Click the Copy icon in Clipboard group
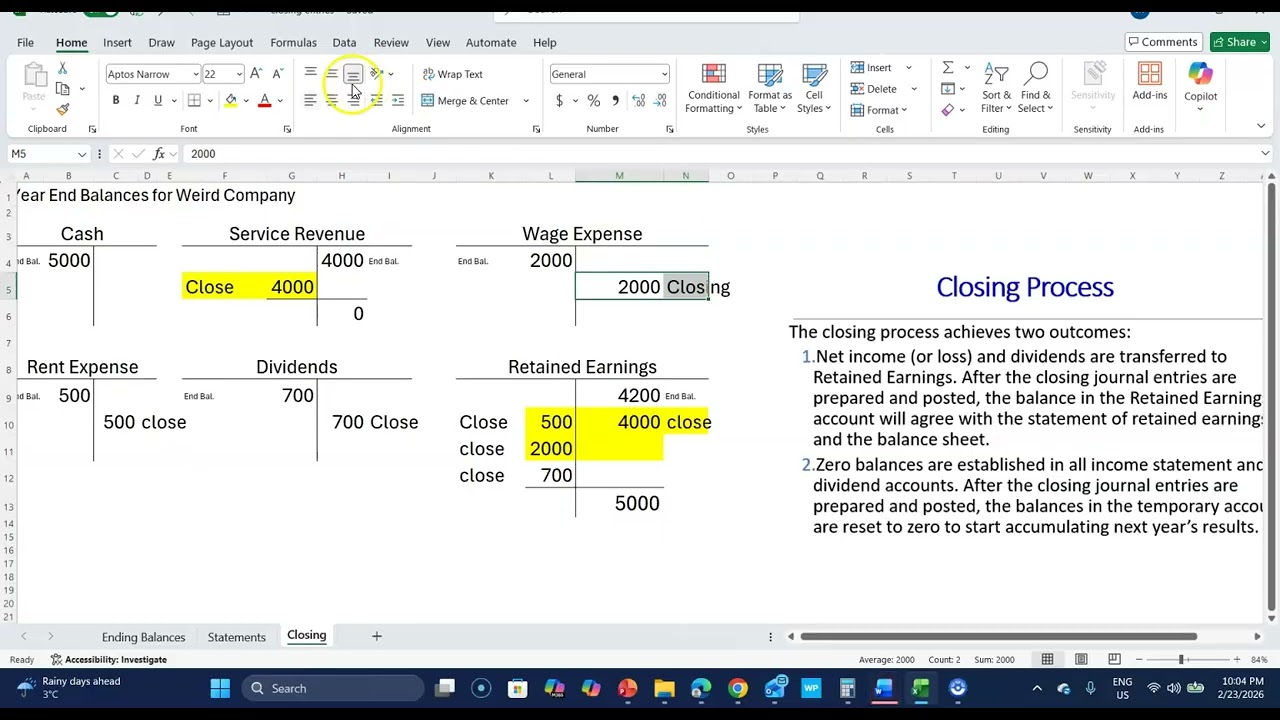 pyautogui.click(x=62, y=89)
